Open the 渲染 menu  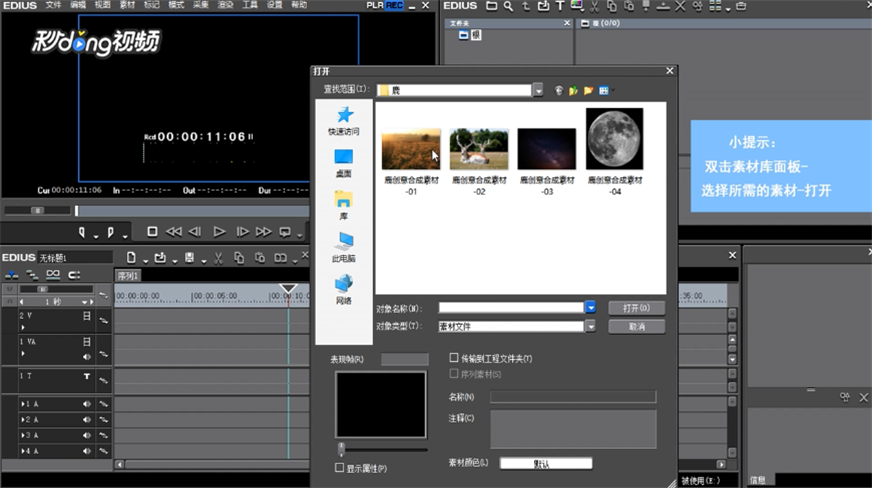225,5
